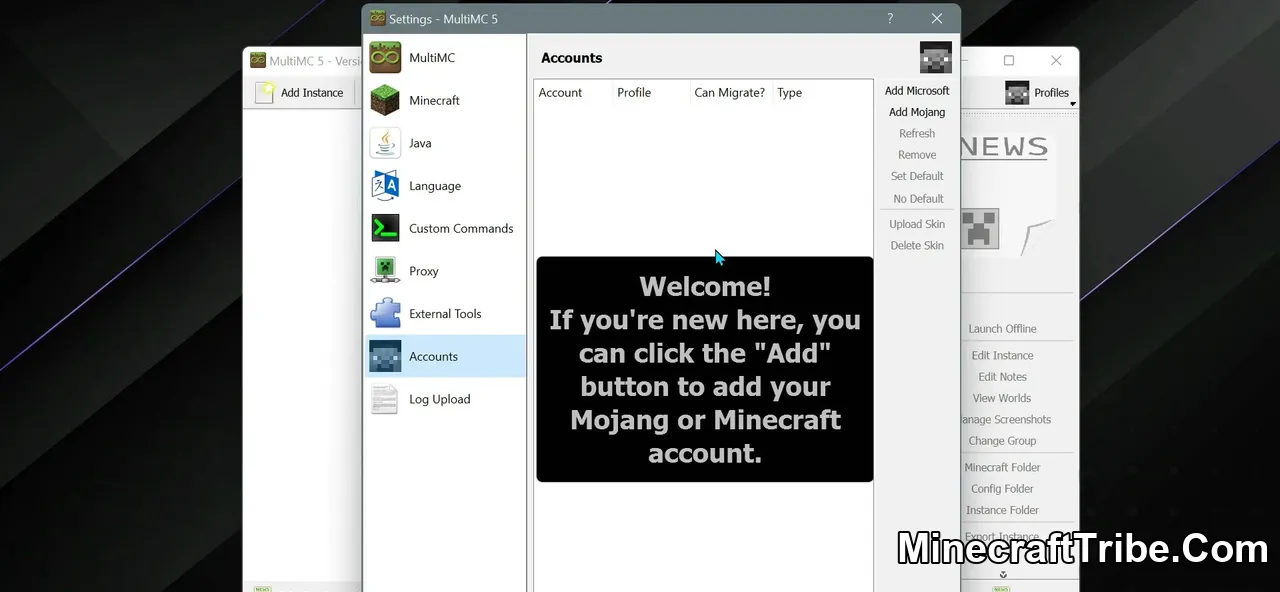Sort by the Profile column header
Image resolution: width=1280 pixels, height=592 pixels.
coord(651,93)
